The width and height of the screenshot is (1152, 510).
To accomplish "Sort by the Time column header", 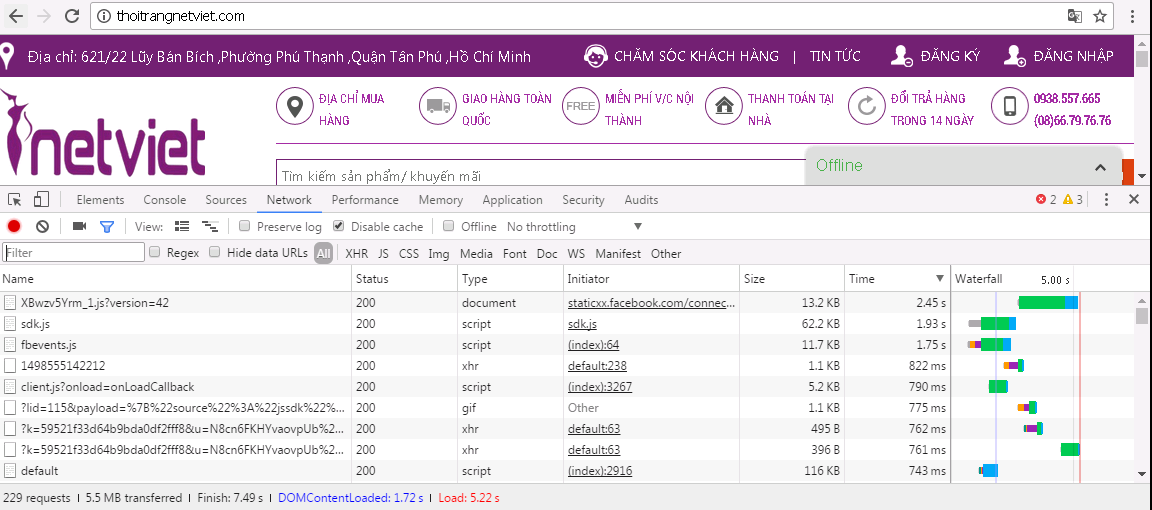I will point(896,279).
